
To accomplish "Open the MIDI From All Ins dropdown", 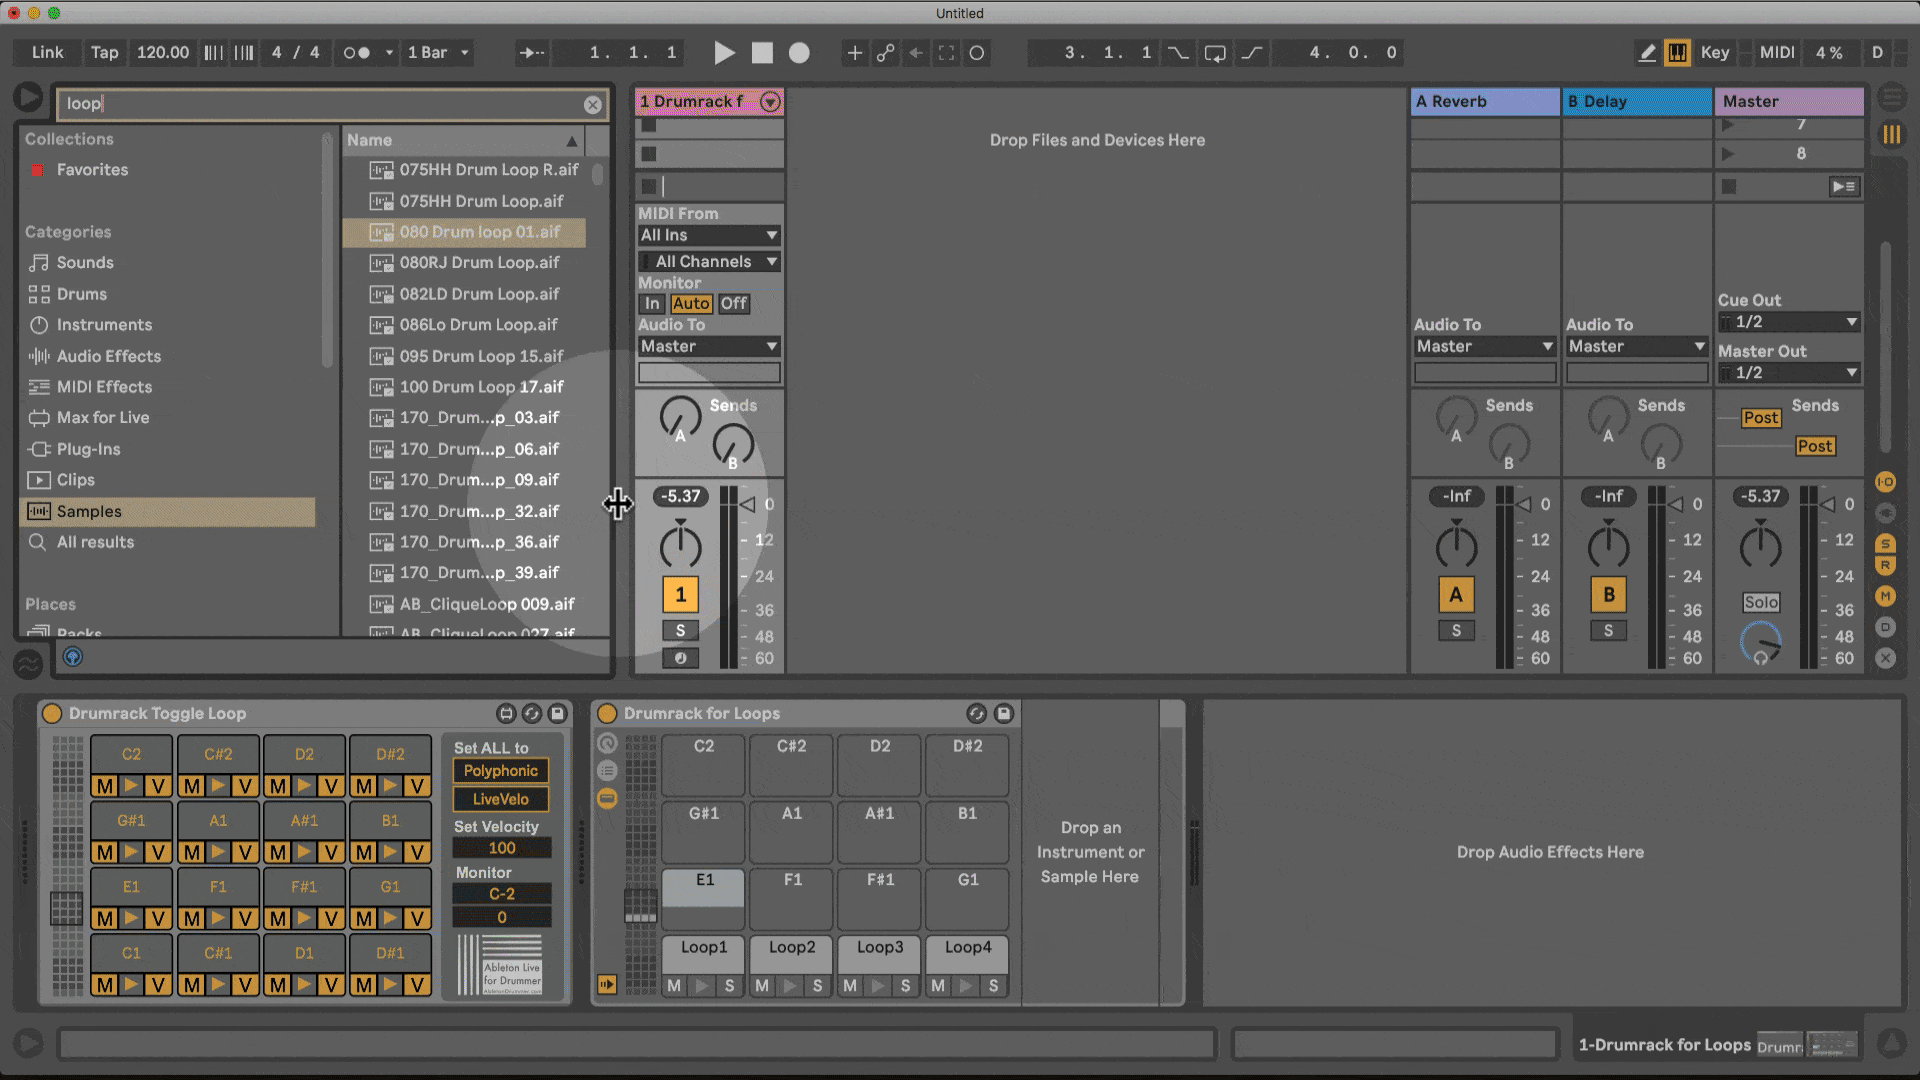I will click(709, 235).
